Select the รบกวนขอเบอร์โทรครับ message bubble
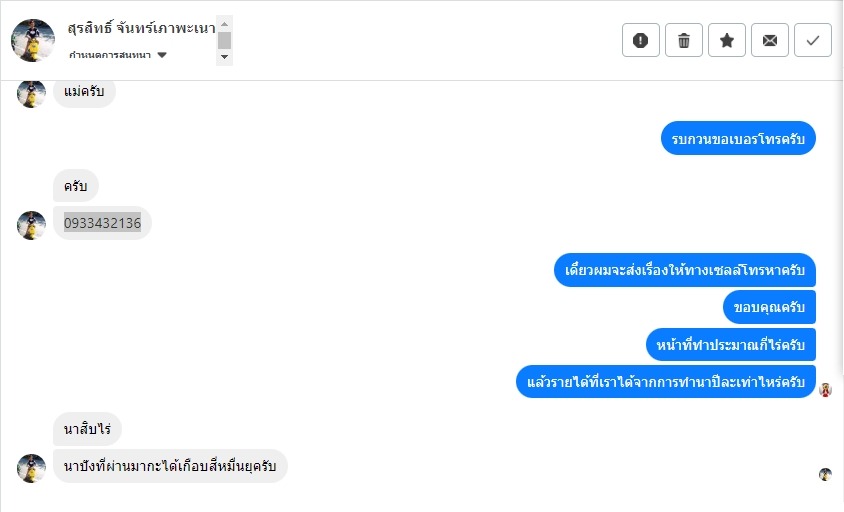844x512 pixels. click(738, 139)
